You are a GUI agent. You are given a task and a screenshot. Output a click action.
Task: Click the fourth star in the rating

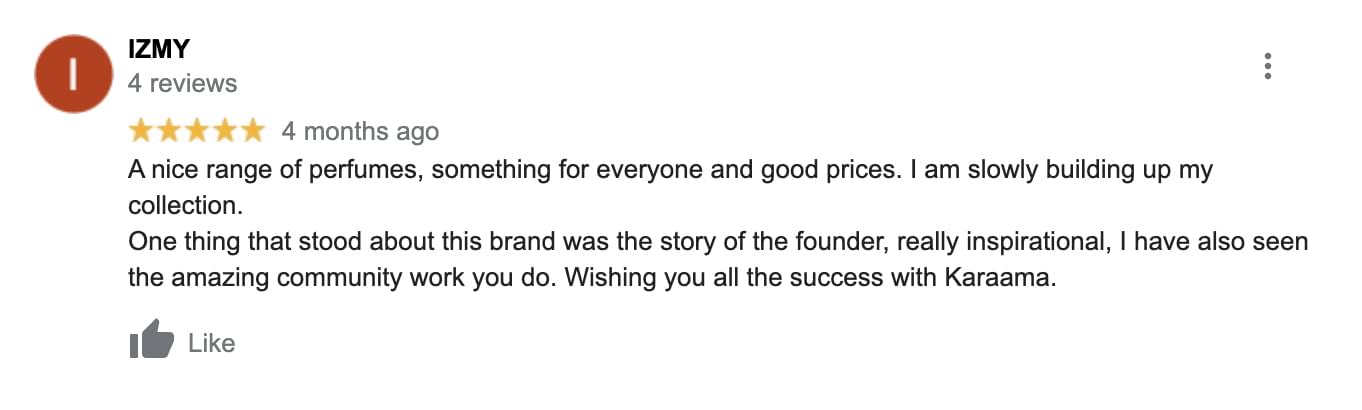pyautogui.click(x=224, y=130)
